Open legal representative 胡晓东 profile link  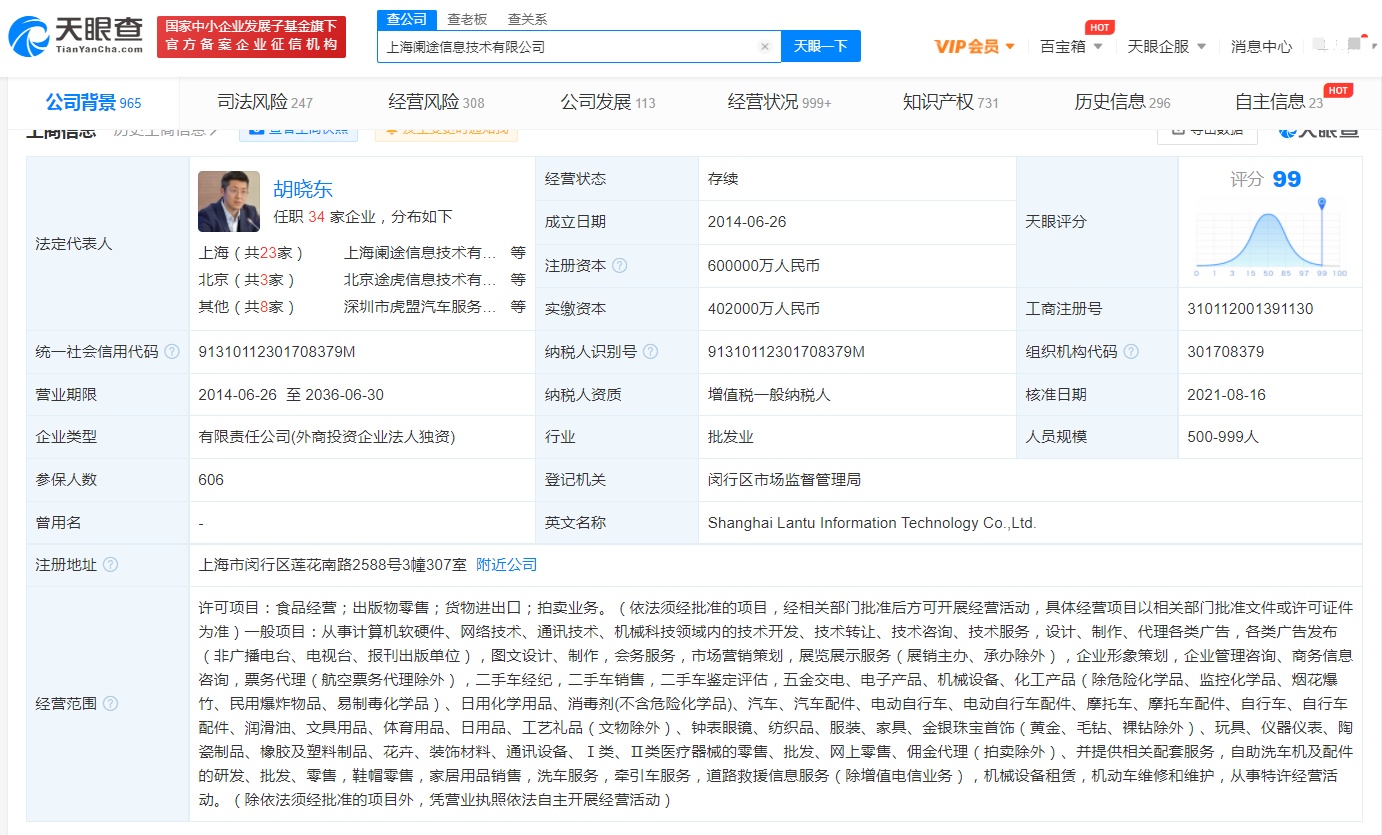(303, 189)
